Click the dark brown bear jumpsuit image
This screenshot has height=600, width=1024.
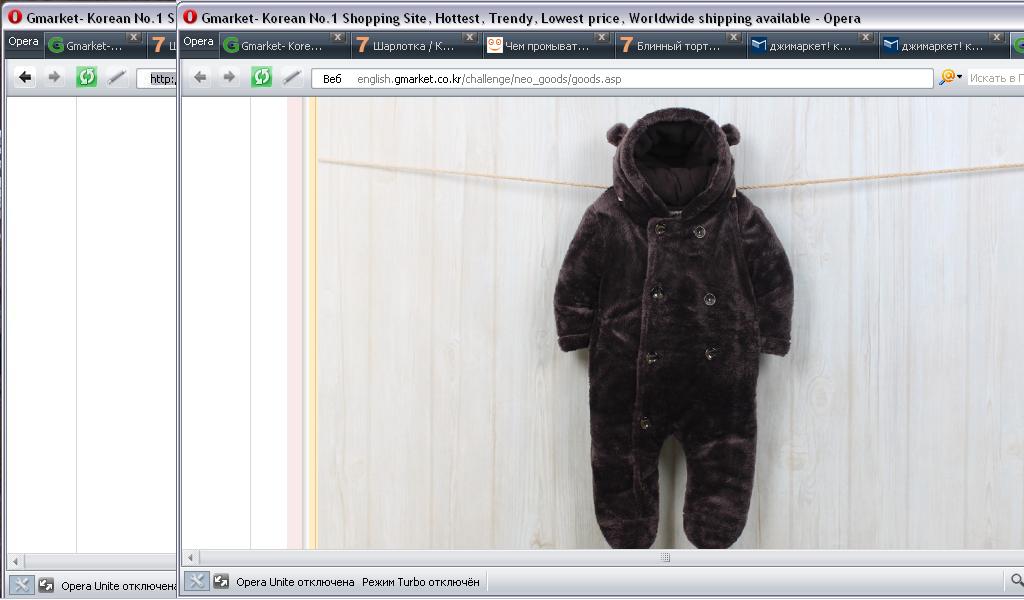point(673,326)
